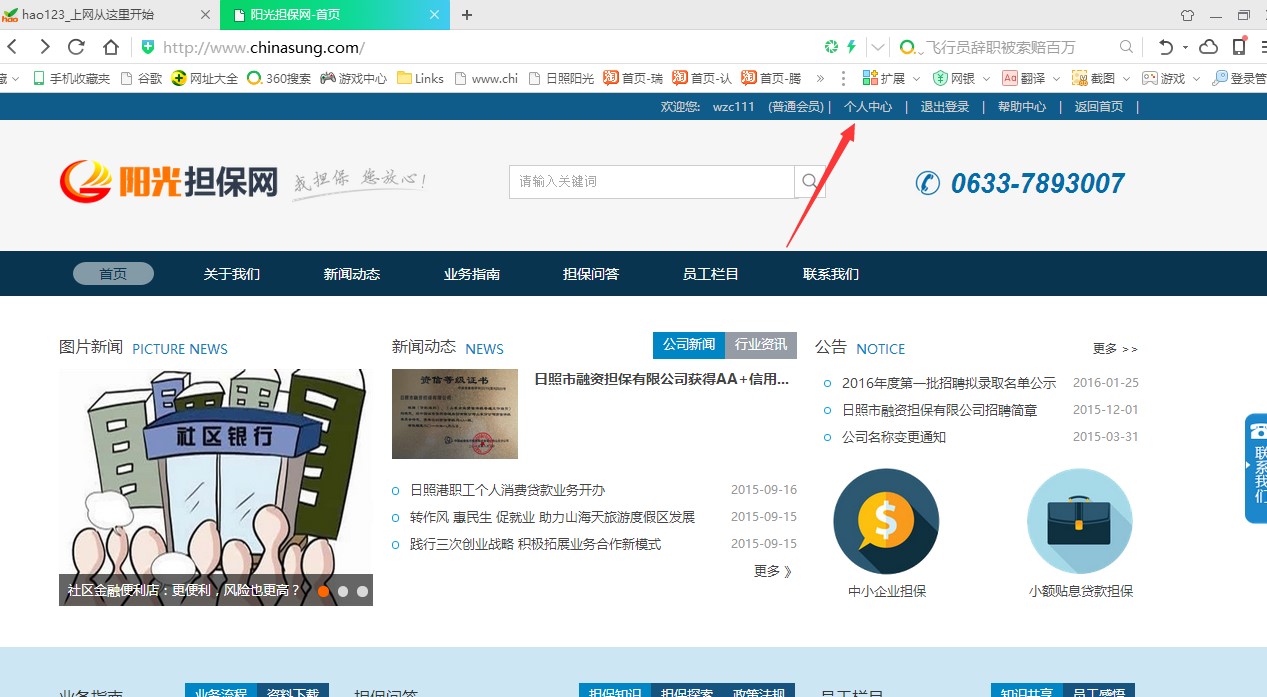
Task: Open new tab with plus icon
Action: (467, 15)
